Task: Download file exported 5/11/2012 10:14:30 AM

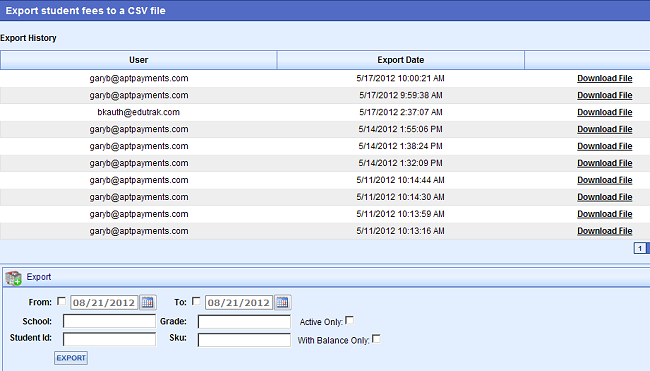Action: 604,197
